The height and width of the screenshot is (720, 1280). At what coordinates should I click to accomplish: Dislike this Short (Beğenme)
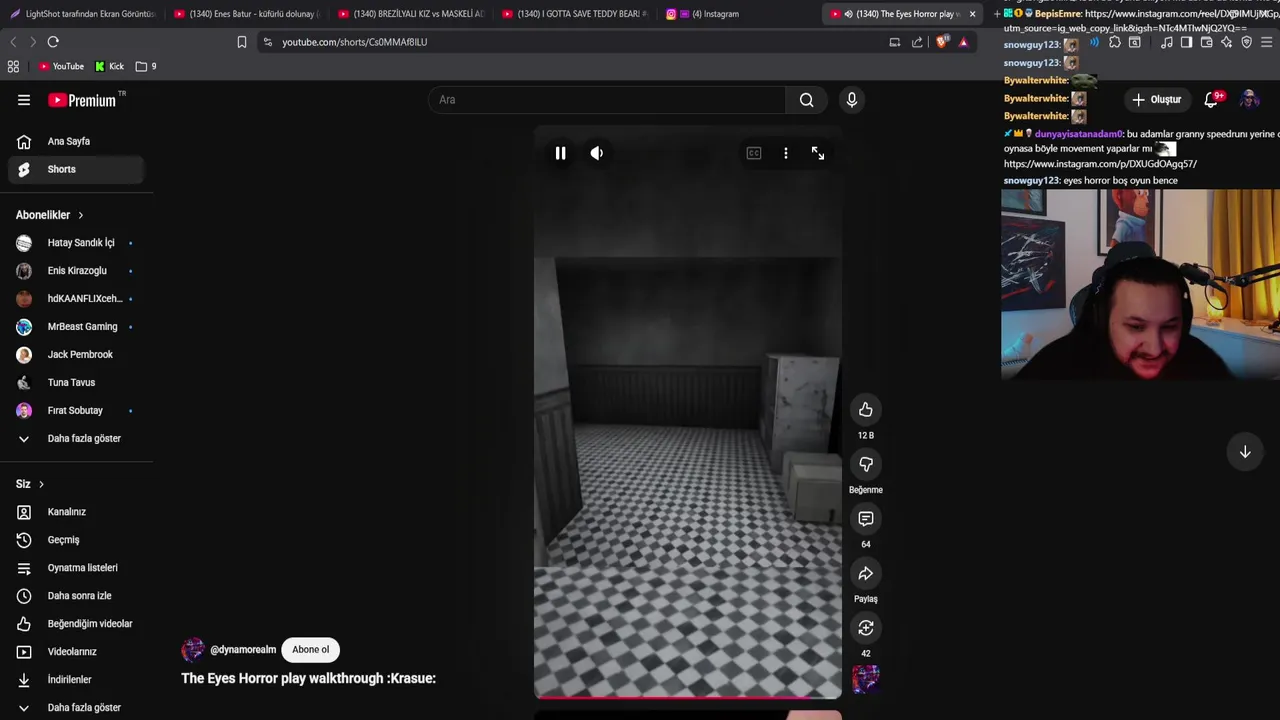(x=866, y=464)
